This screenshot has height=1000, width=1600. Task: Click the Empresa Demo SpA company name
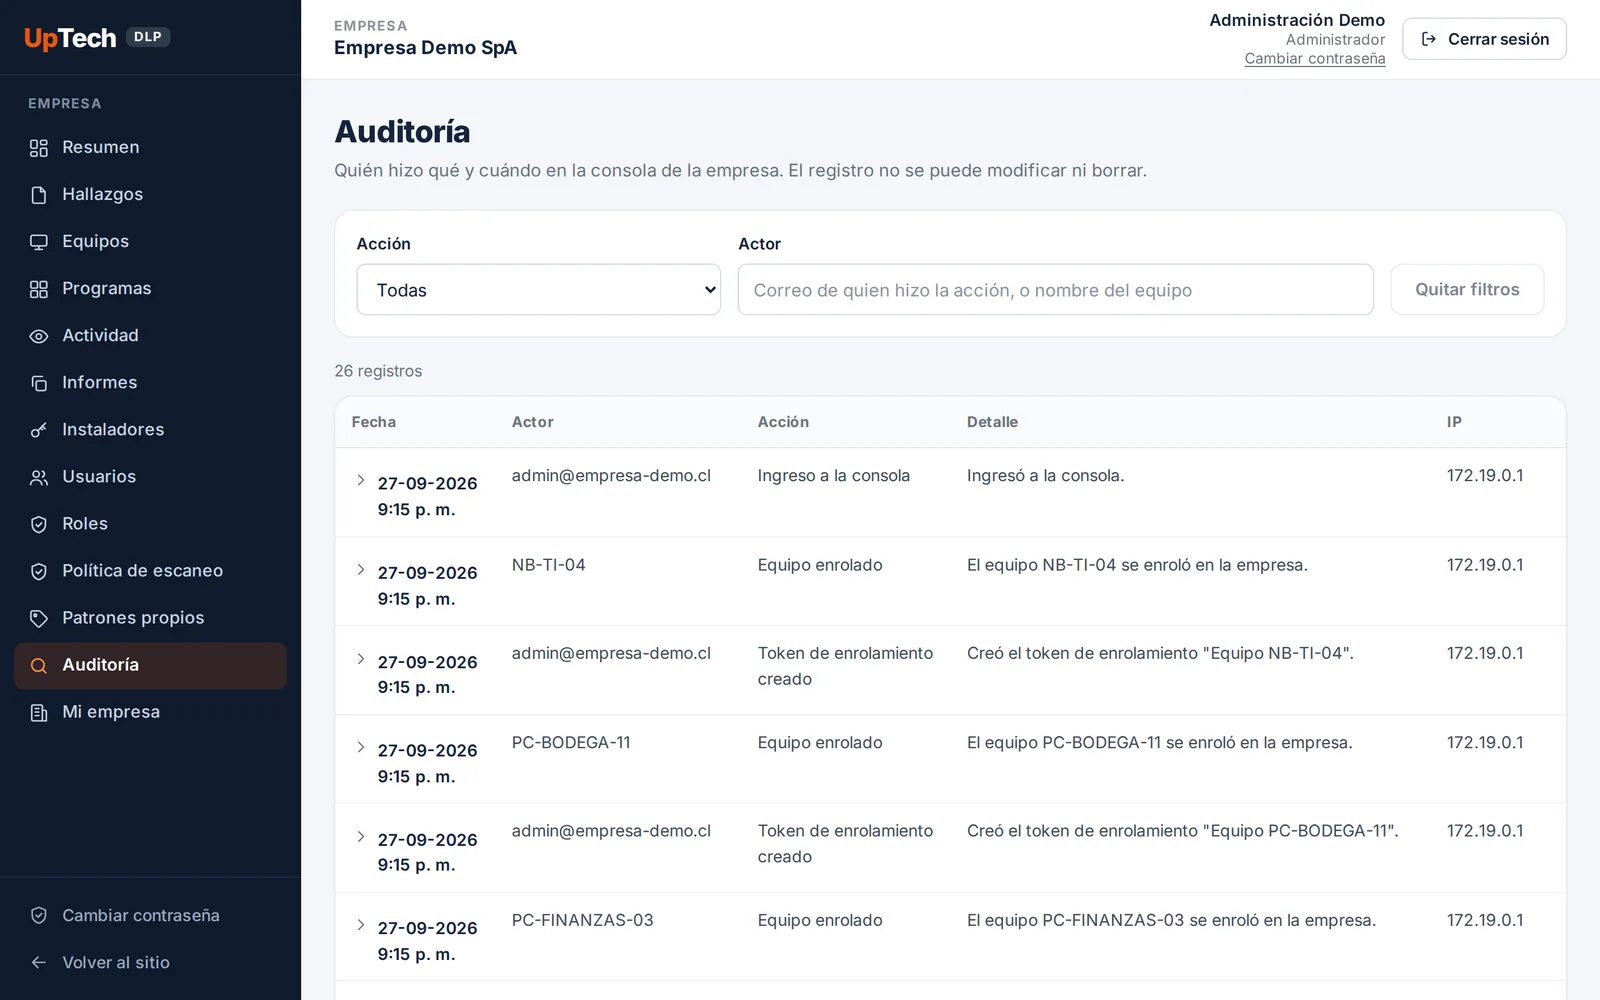point(425,48)
